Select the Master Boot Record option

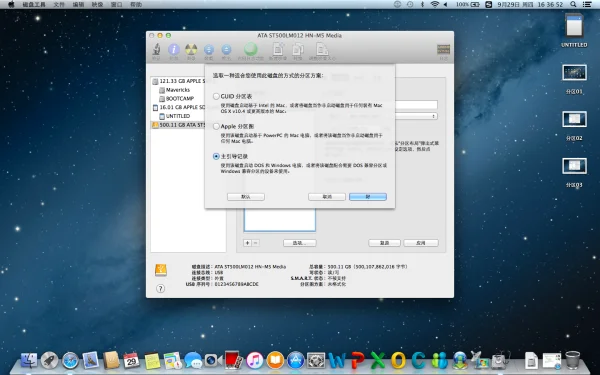click(216, 156)
